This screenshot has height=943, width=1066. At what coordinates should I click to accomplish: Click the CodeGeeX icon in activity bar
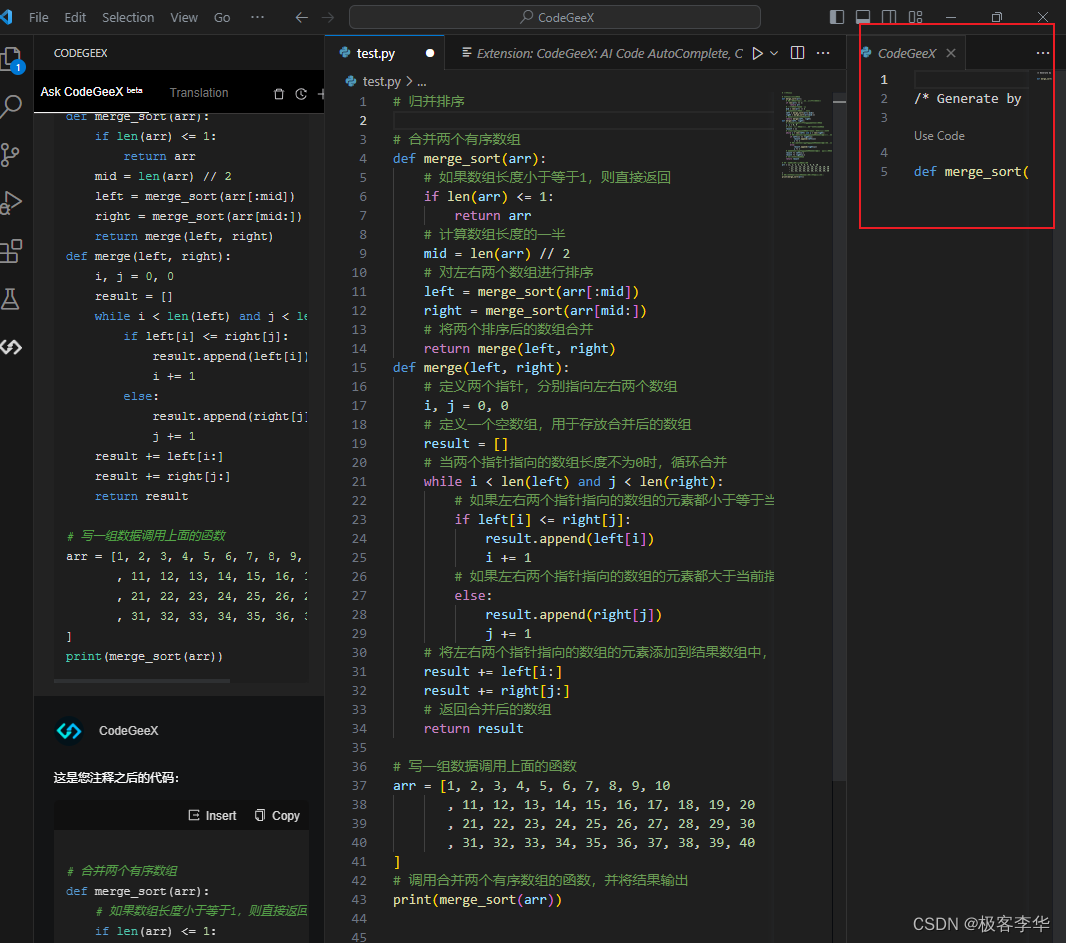pos(11,347)
